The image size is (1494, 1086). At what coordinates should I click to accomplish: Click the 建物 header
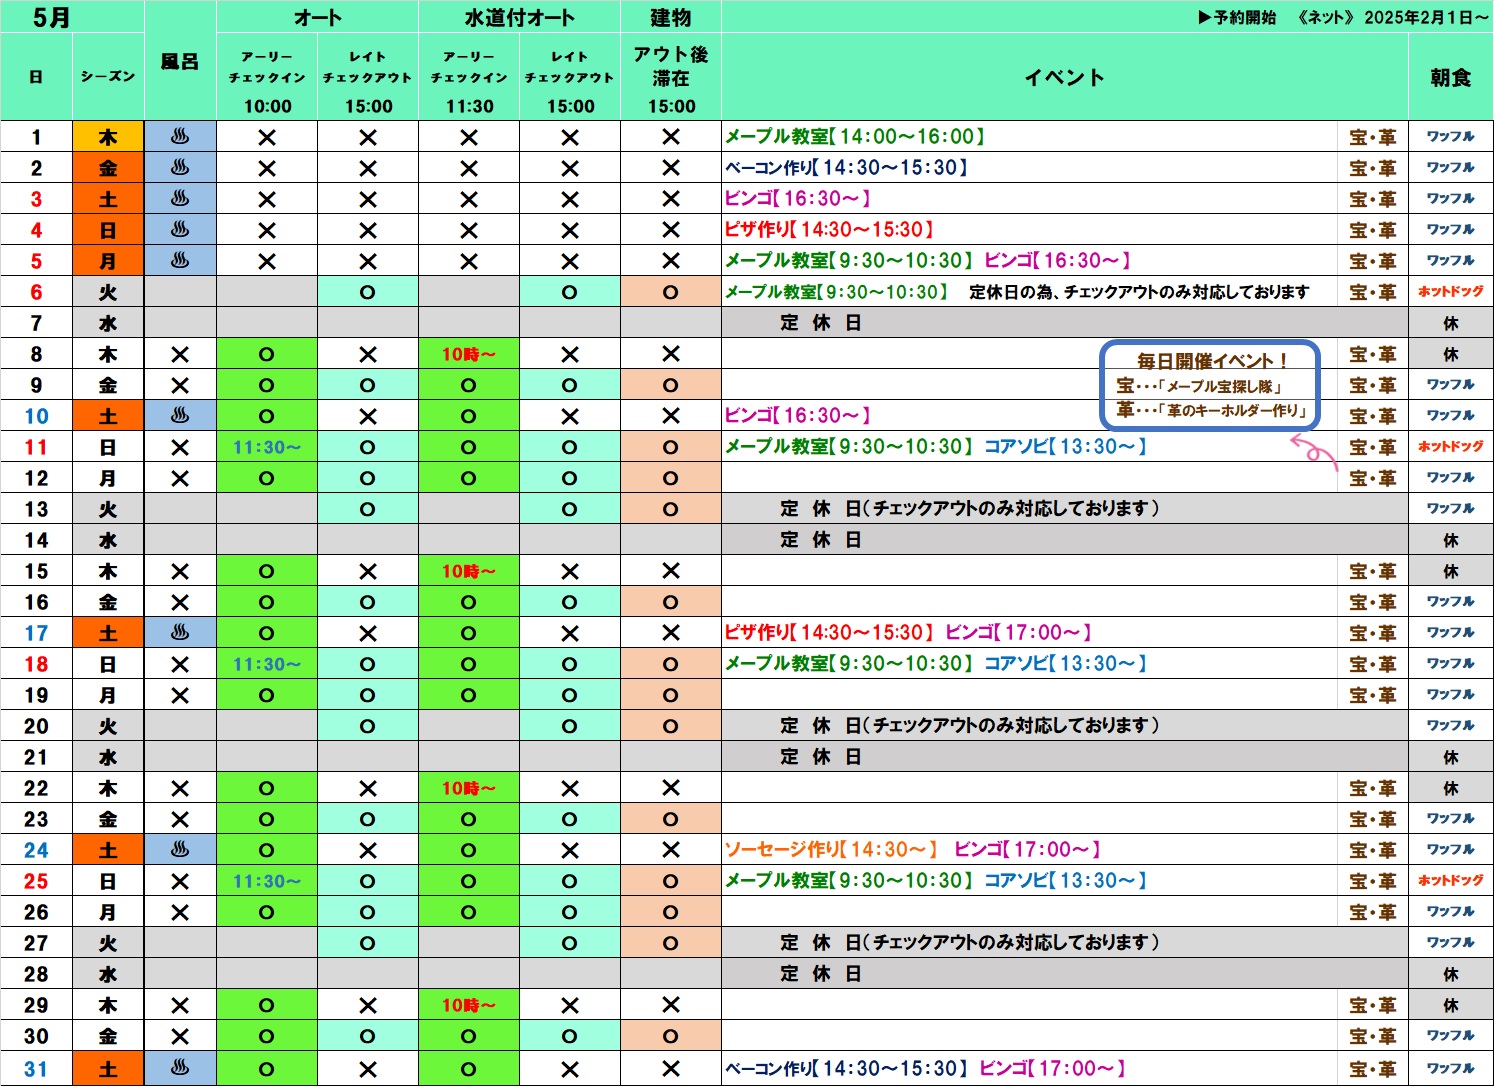click(671, 17)
